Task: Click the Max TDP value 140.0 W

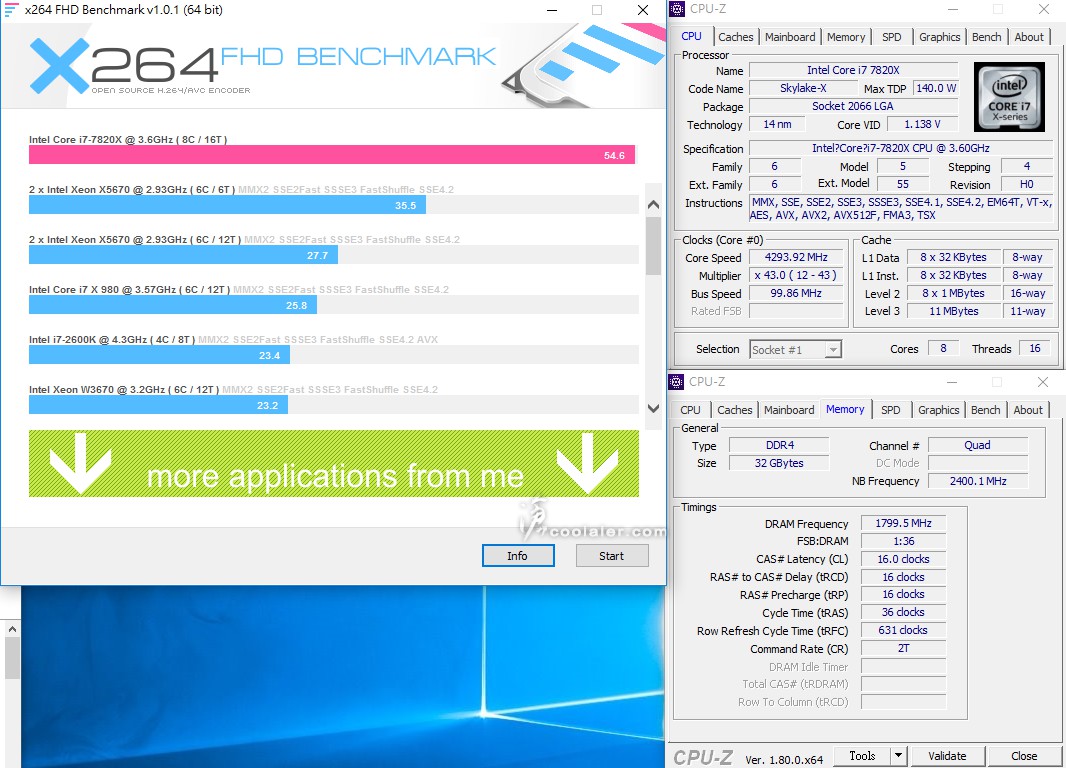Action: click(935, 88)
